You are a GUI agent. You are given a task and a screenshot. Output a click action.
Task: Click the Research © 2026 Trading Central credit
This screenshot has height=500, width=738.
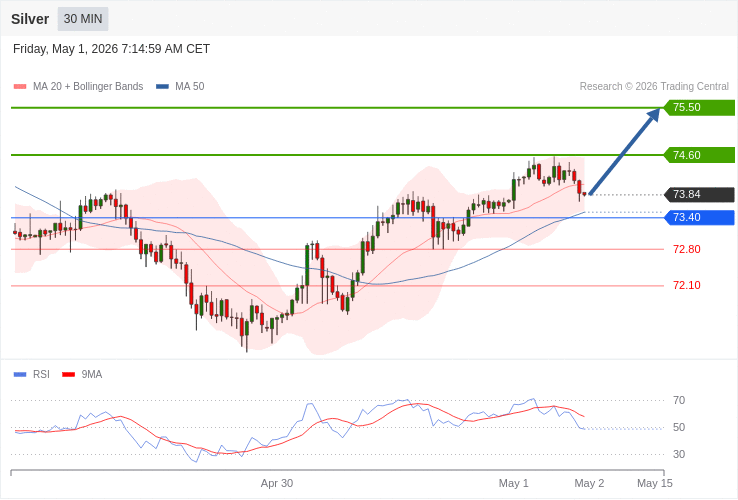click(654, 86)
